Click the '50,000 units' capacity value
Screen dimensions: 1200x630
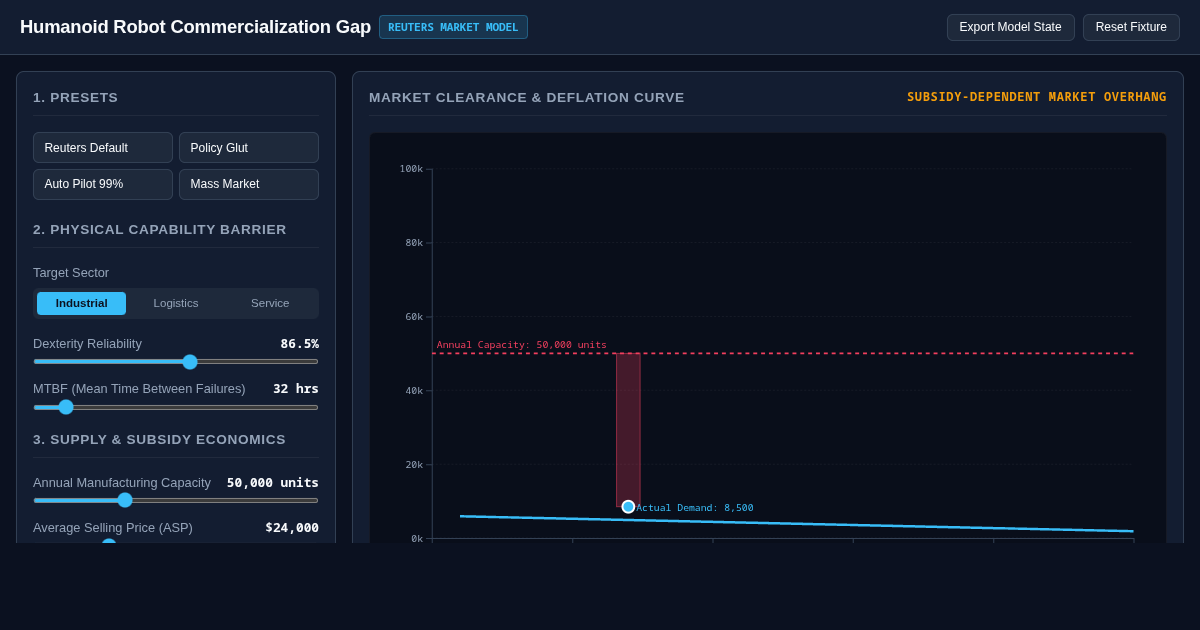coord(273,482)
